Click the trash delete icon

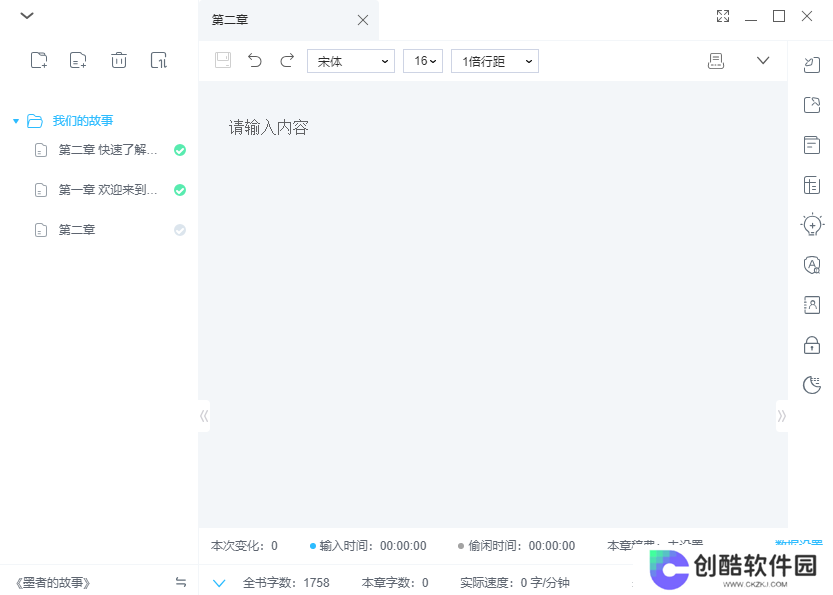tap(118, 60)
